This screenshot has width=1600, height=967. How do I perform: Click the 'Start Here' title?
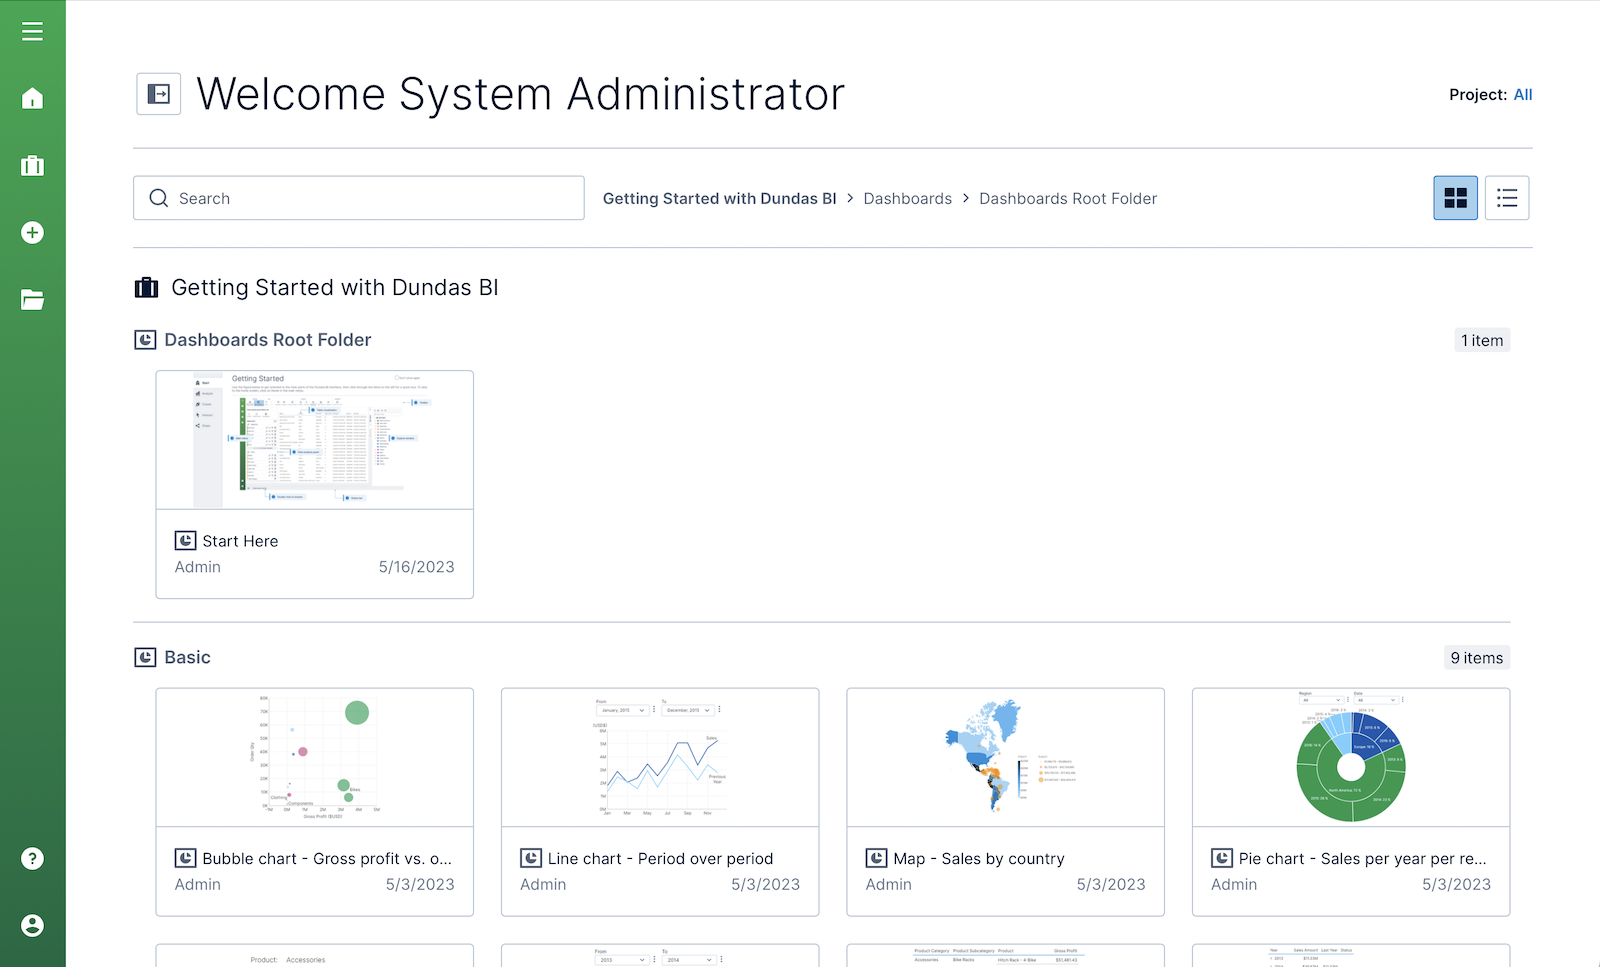[x=240, y=541]
